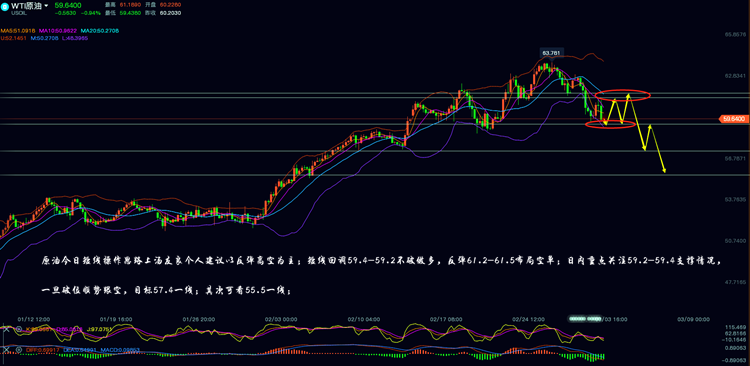Click the 01/26 20:00 time axis label

pyautogui.click(x=199, y=319)
